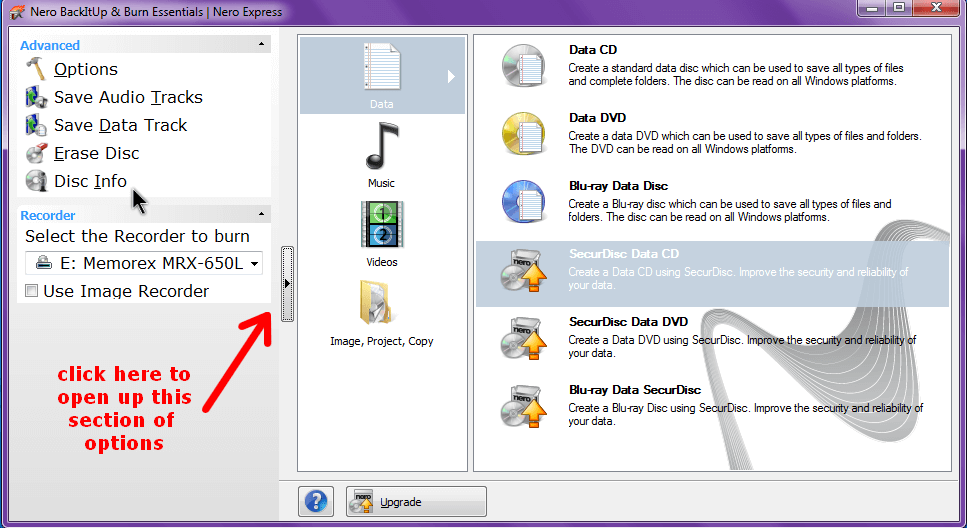
Task: Click the side panel toggle handle
Action: pyautogui.click(x=287, y=284)
